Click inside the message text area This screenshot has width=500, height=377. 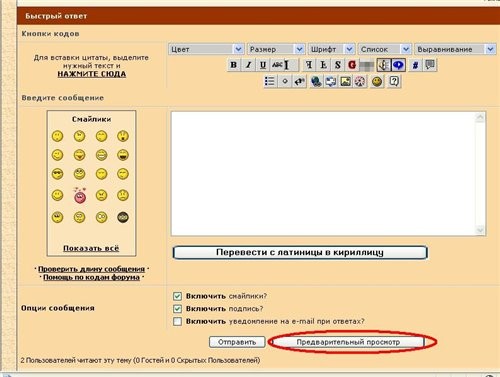[x=323, y=174]
